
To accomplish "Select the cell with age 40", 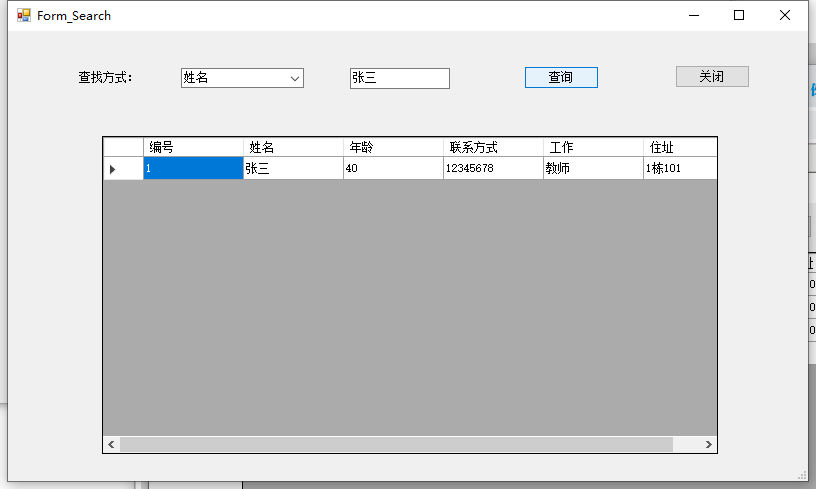I will (393, 169).
